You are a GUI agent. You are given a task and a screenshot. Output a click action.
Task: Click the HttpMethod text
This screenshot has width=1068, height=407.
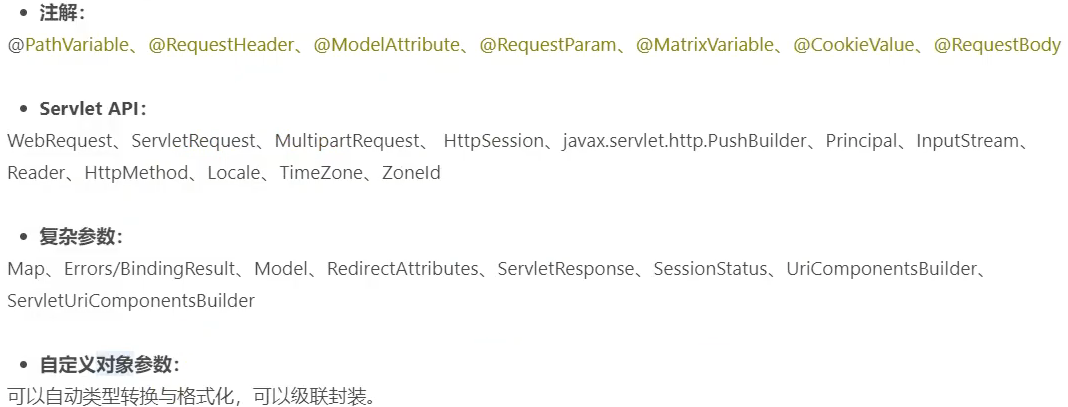pyautogui.click(x=136, y=173)
